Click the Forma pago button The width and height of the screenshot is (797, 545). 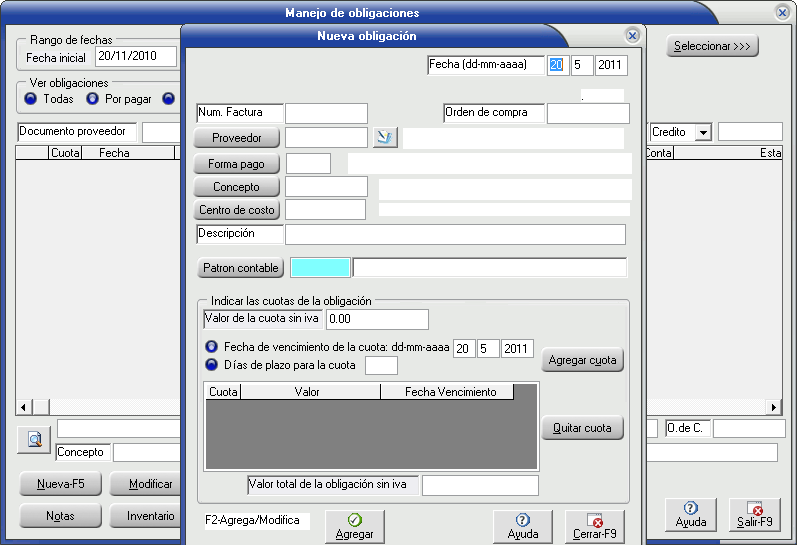[236, 163]
